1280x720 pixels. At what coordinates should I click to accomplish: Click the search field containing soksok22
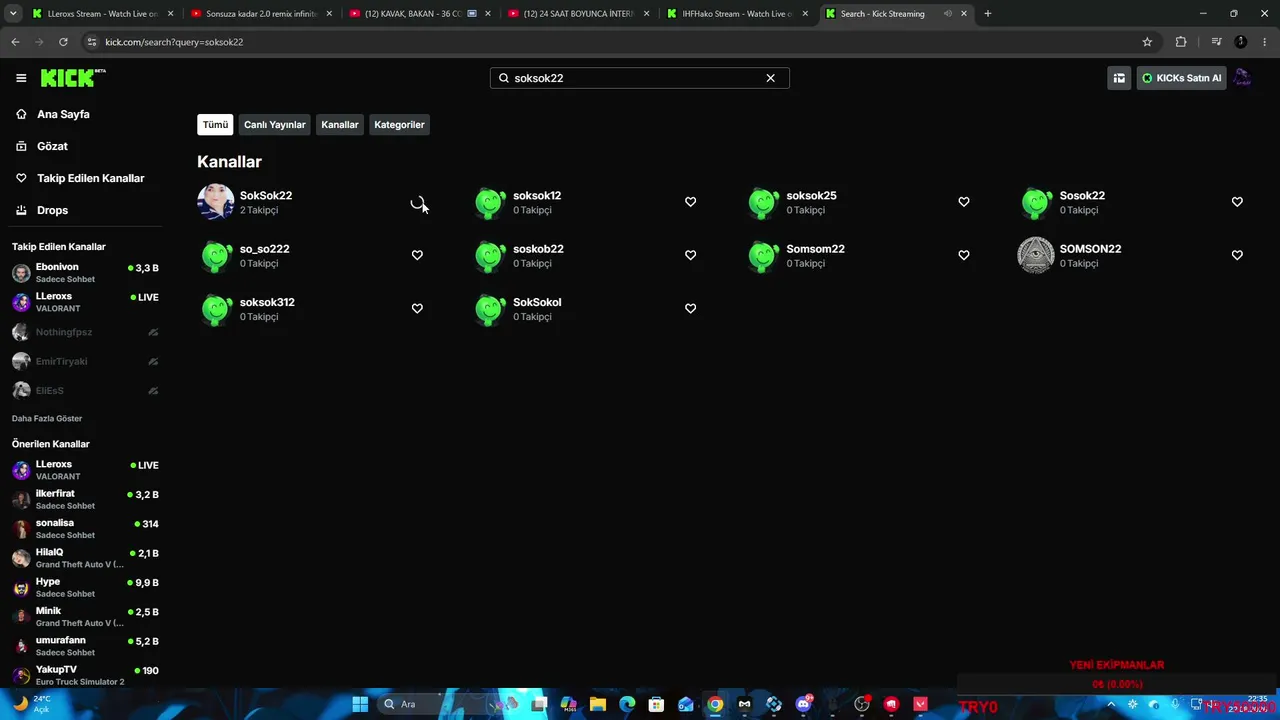click(640, 78)
